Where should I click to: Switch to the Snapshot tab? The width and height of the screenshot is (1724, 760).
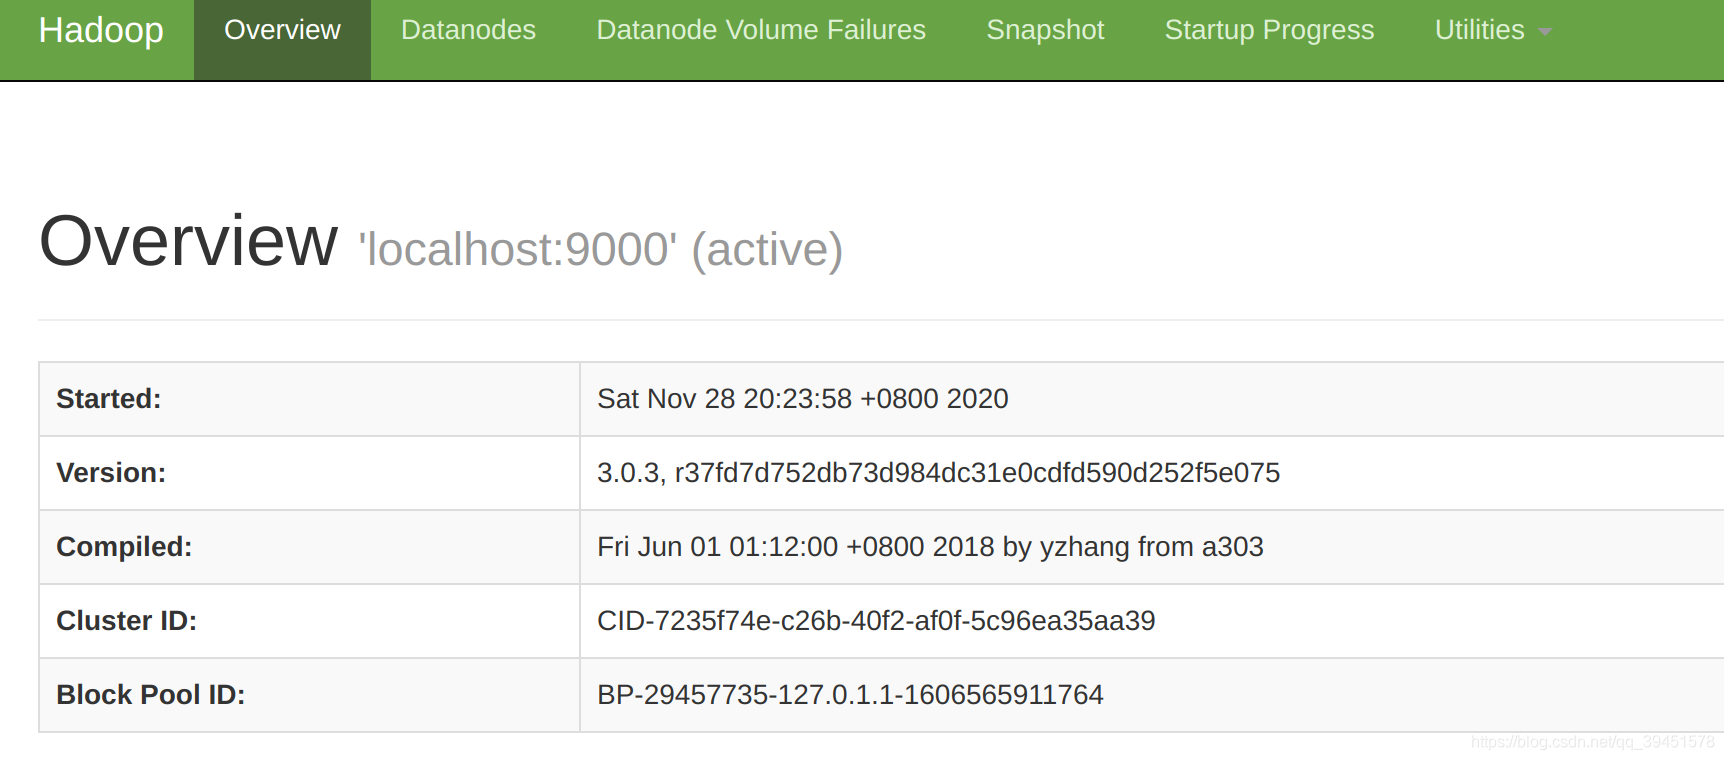1045,31
